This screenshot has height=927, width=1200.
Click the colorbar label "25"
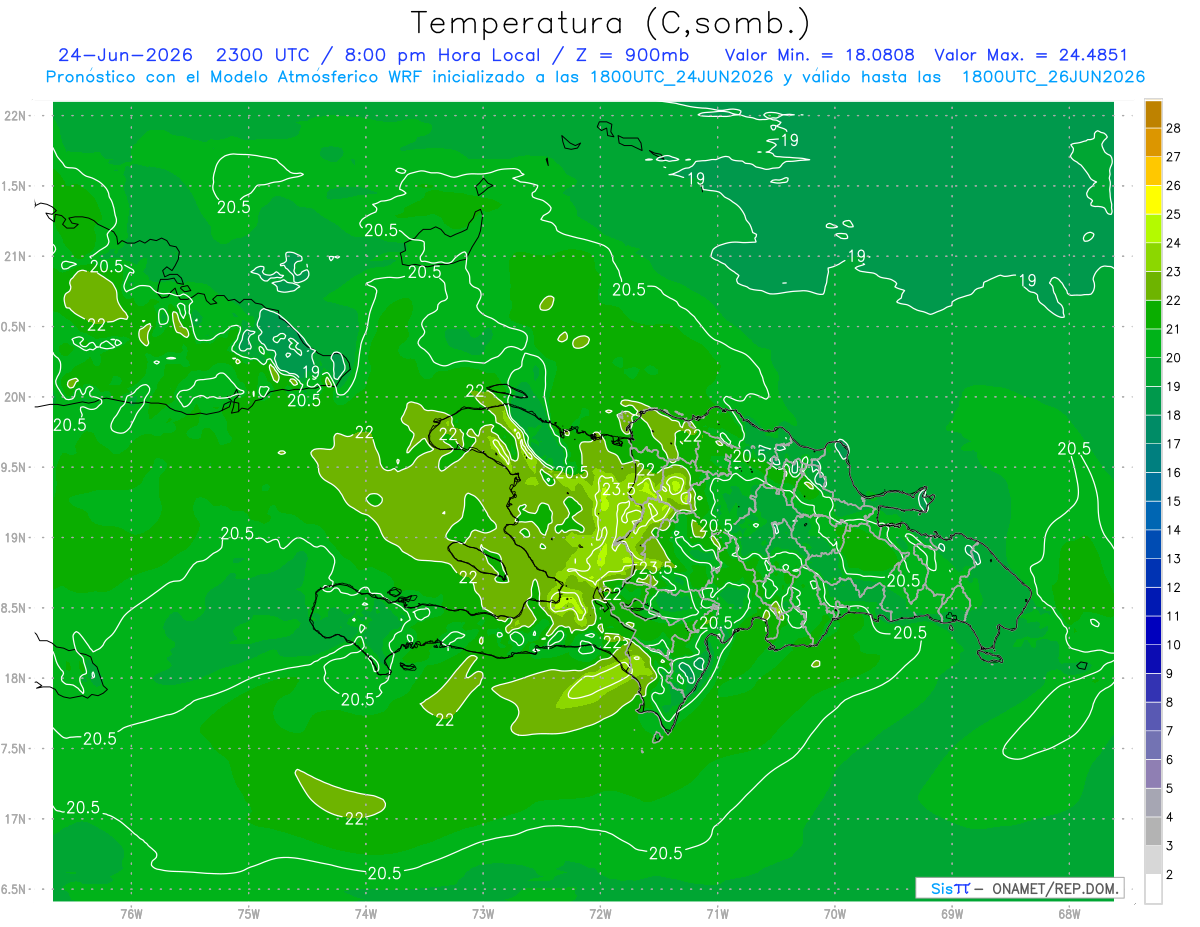[1173, 215]
